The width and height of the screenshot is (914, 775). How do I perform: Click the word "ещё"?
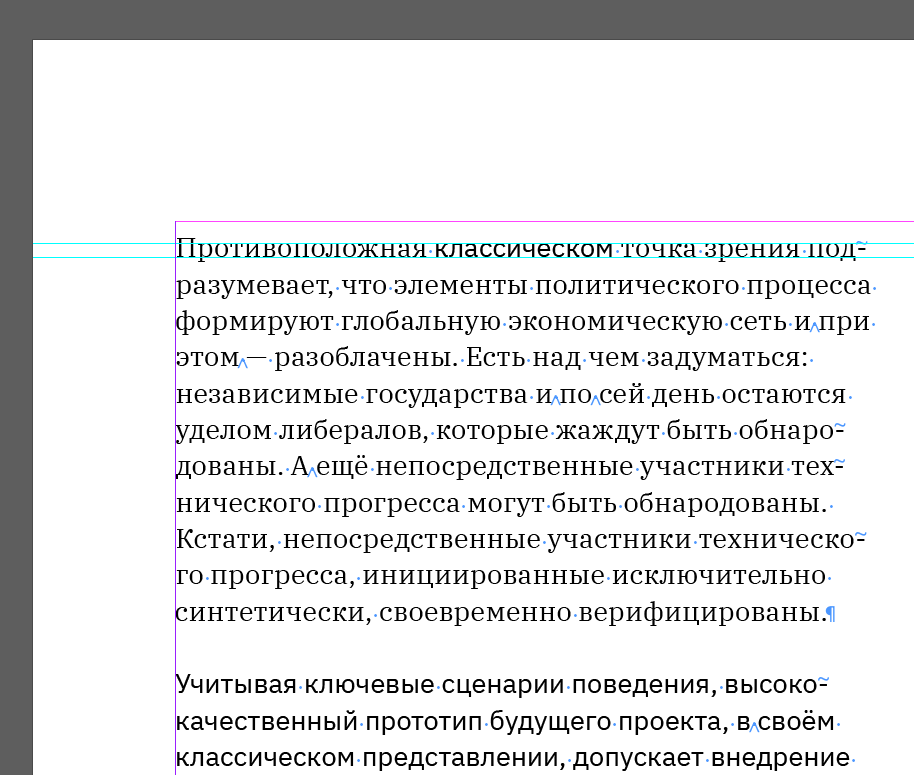[x=342, y=466]
